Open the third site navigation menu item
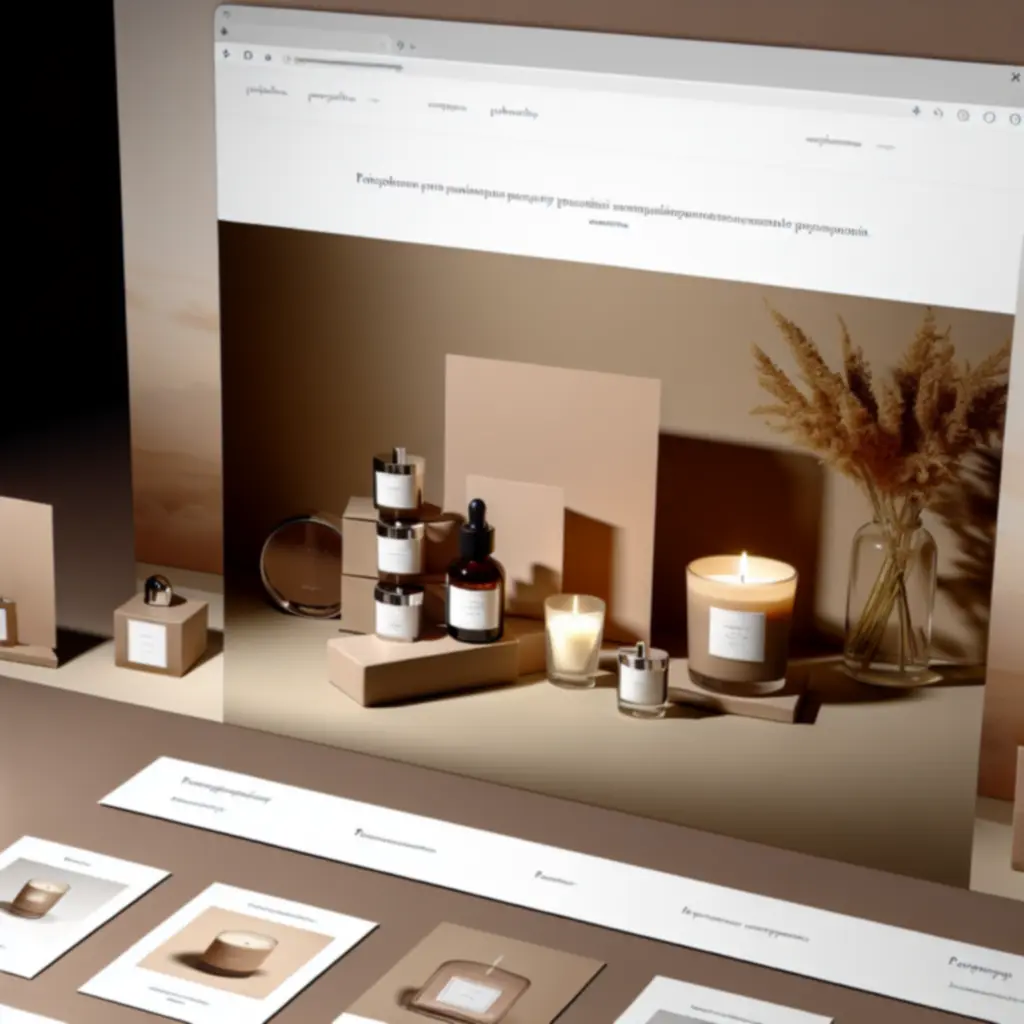 click(x=447, y=106)
